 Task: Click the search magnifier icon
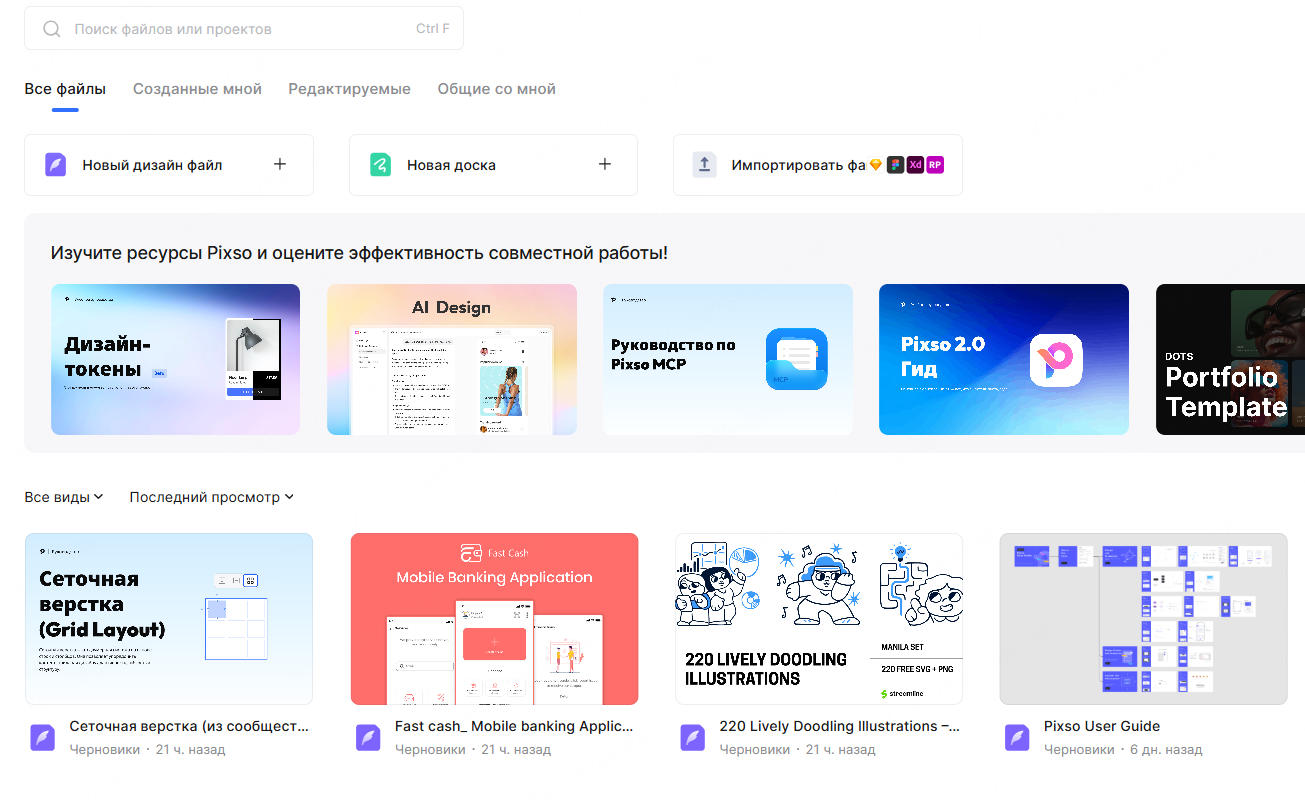point(52,29)
